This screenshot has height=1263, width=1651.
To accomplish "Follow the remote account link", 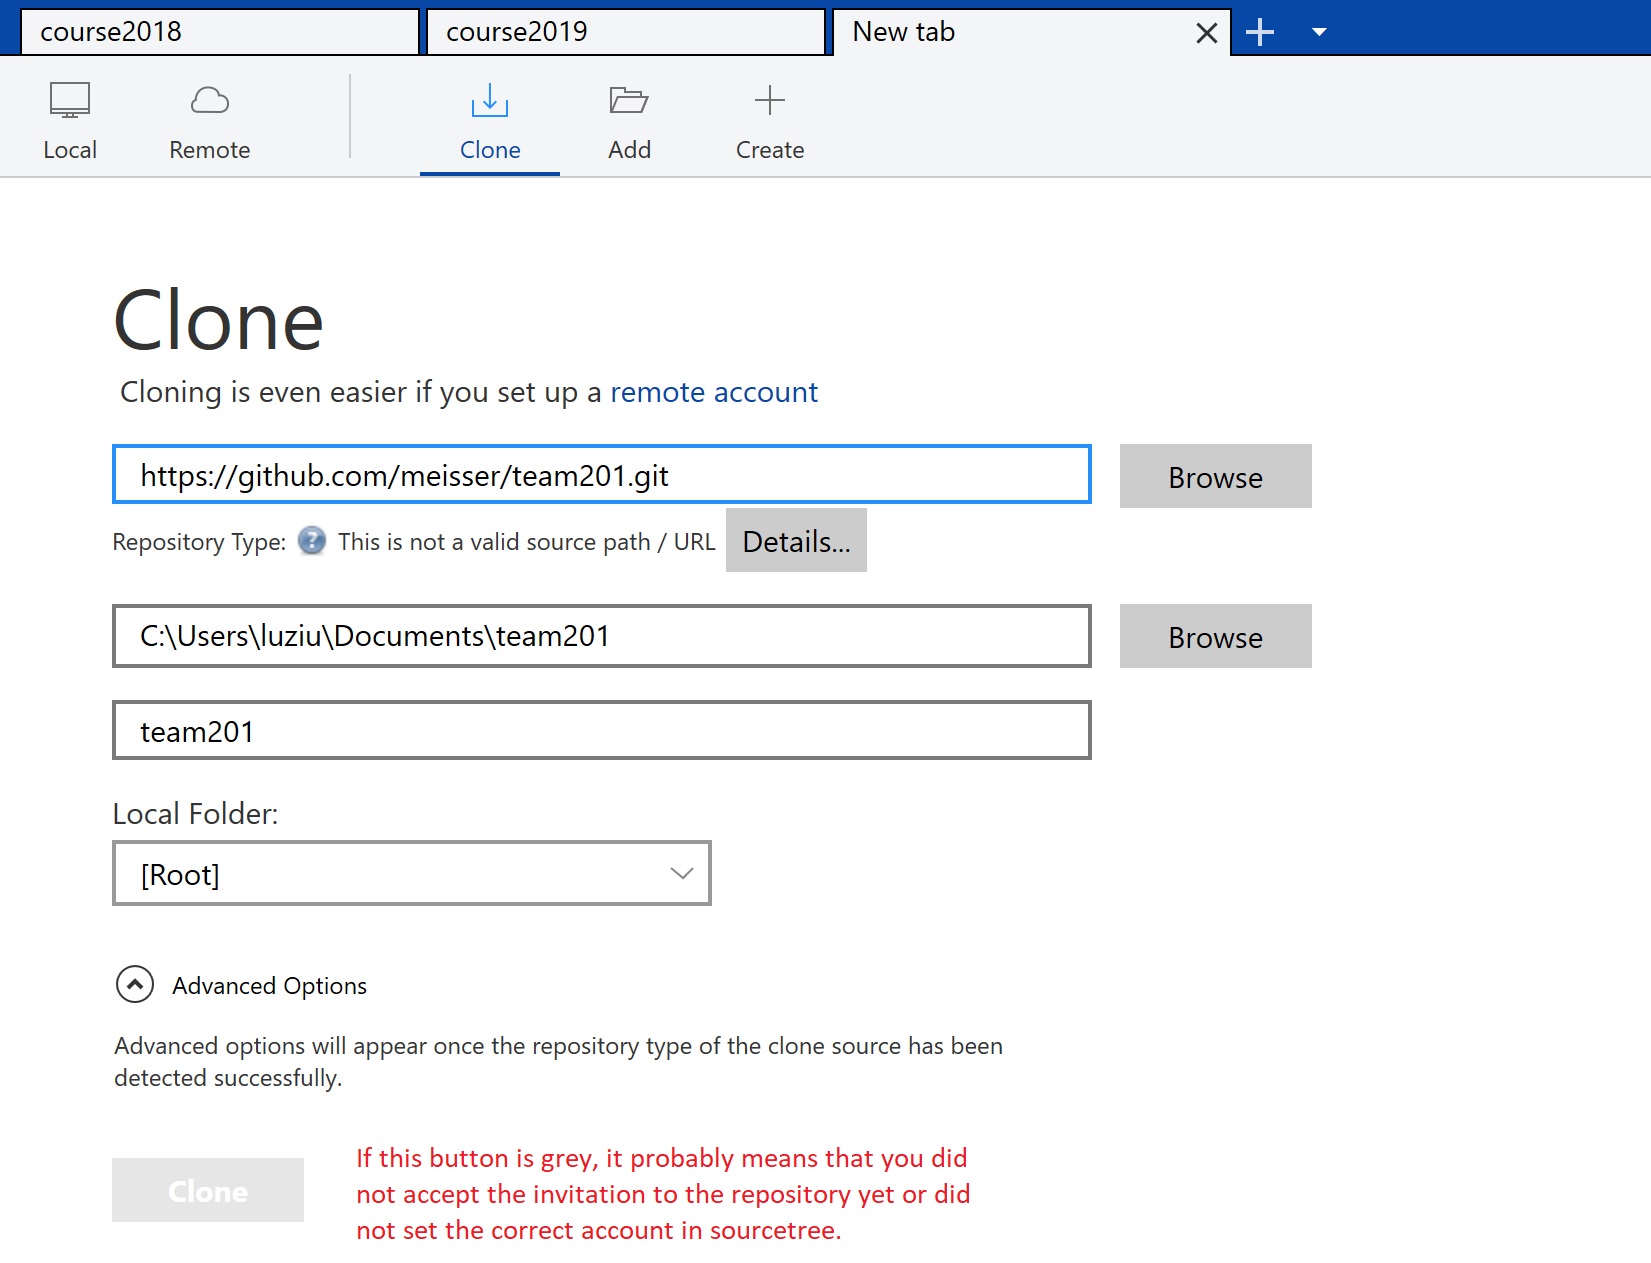I will (x=714, y=392).
